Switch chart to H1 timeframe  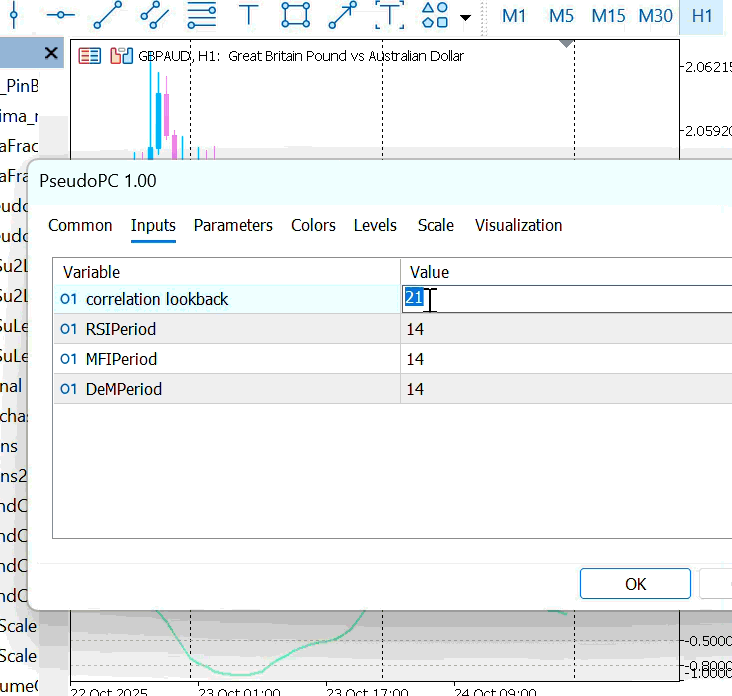tap(702, 16)
